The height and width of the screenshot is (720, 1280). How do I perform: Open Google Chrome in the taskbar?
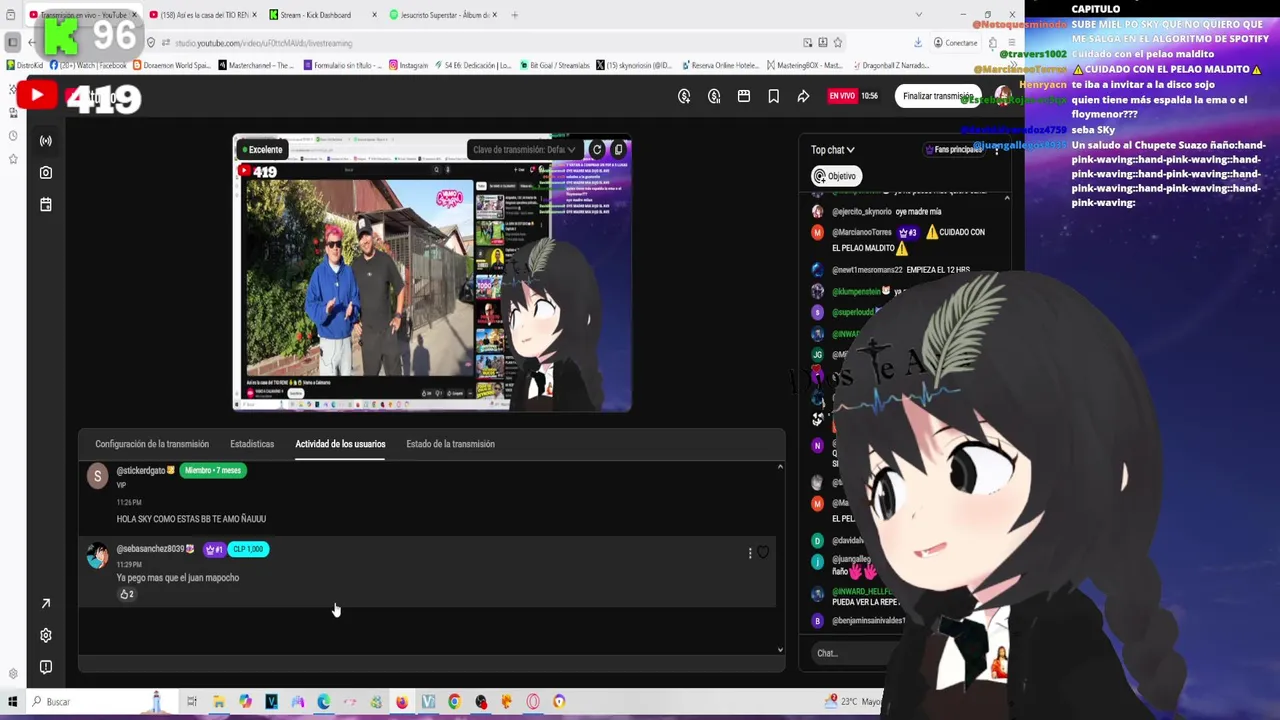[x=454, y=702]
